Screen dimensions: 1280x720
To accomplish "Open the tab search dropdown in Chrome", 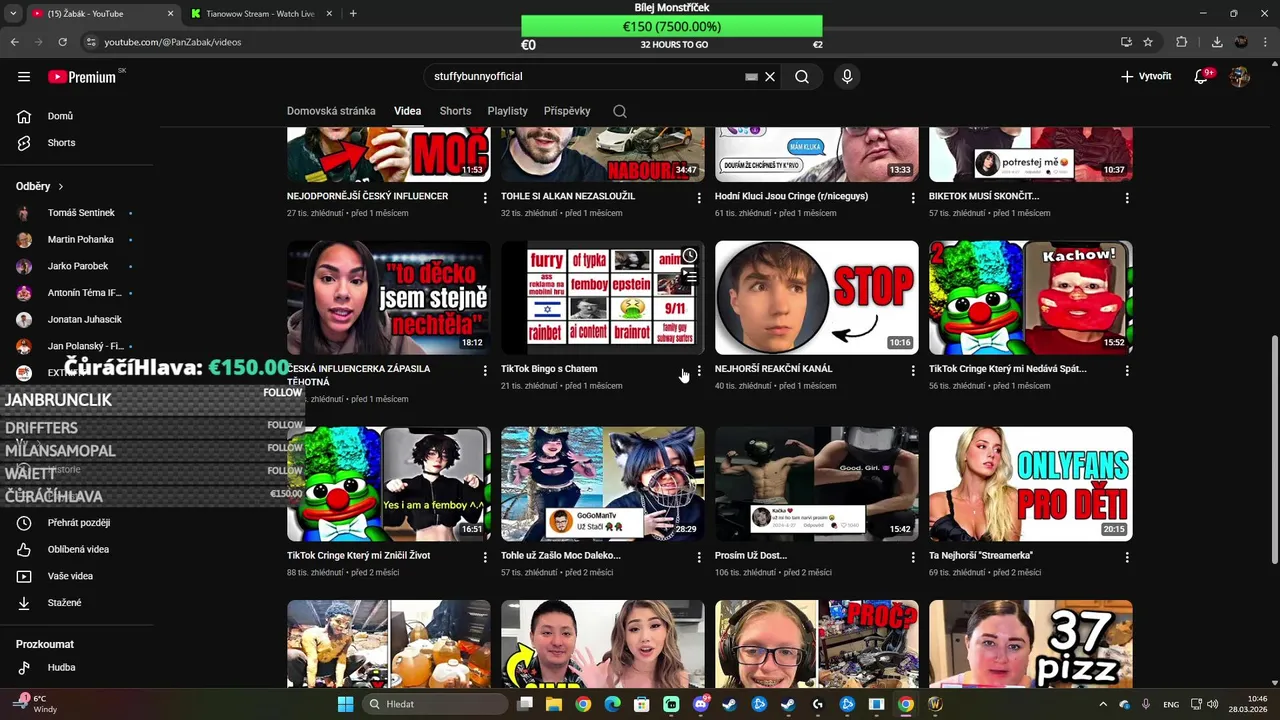I will tap(14, 14).
